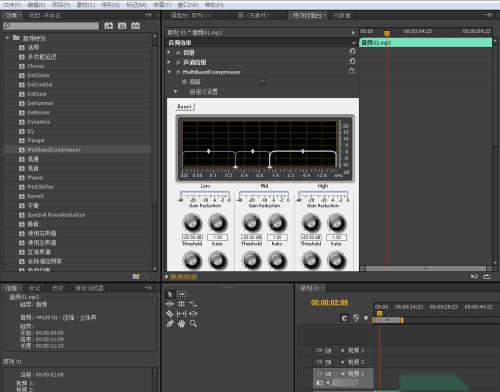Reset the MultibandCompressor effect icon
500x392 pixels.
352,71
